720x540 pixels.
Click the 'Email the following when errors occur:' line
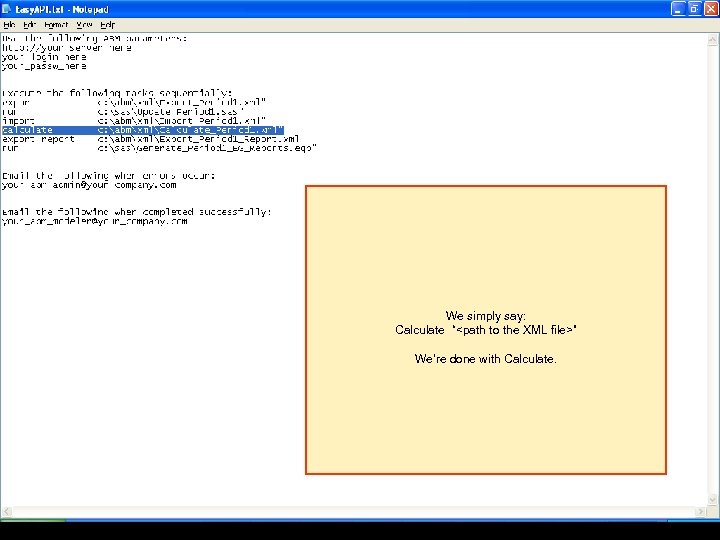108,176
